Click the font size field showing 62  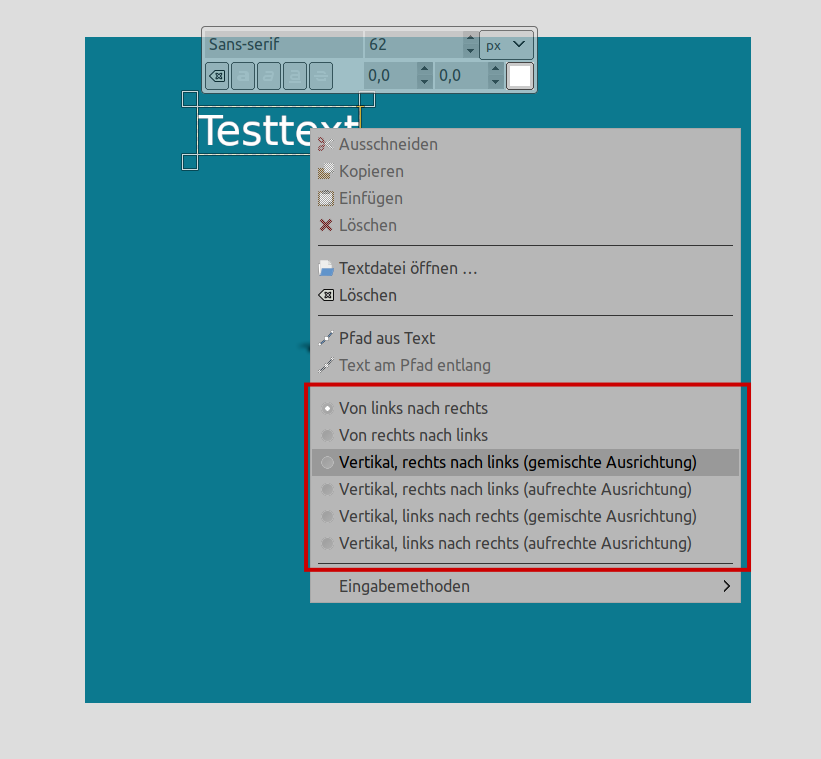(x=414, y=44)
